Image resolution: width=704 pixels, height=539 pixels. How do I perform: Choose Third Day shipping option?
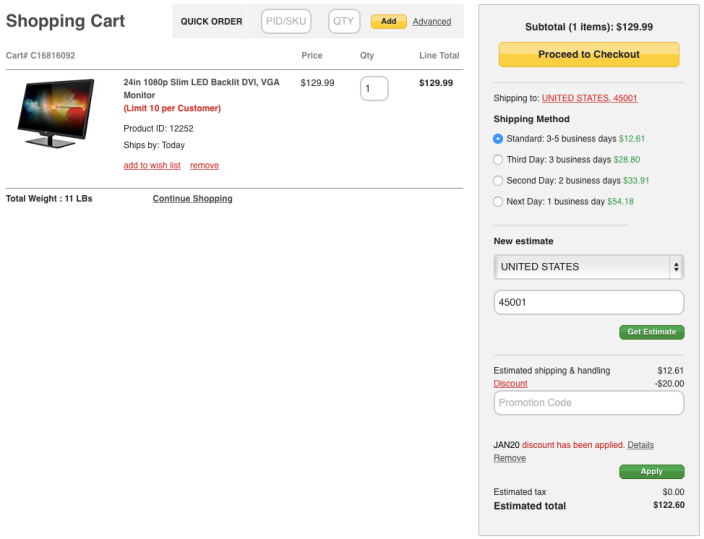(x=499, y=160)
